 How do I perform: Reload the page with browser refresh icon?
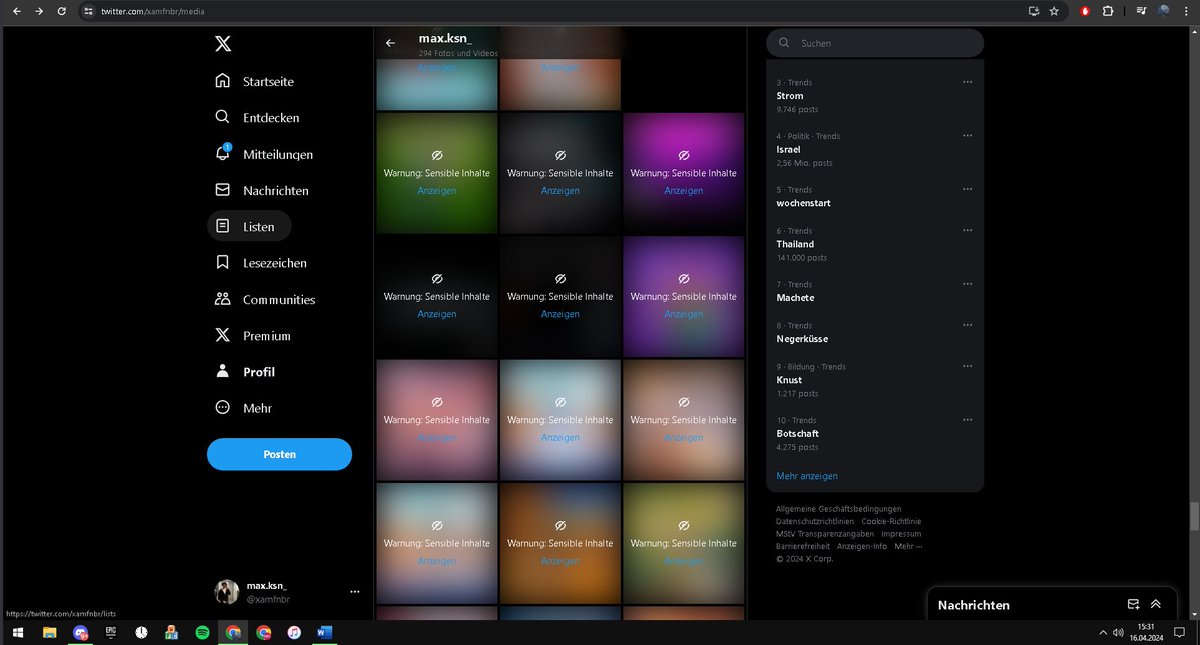62,11
